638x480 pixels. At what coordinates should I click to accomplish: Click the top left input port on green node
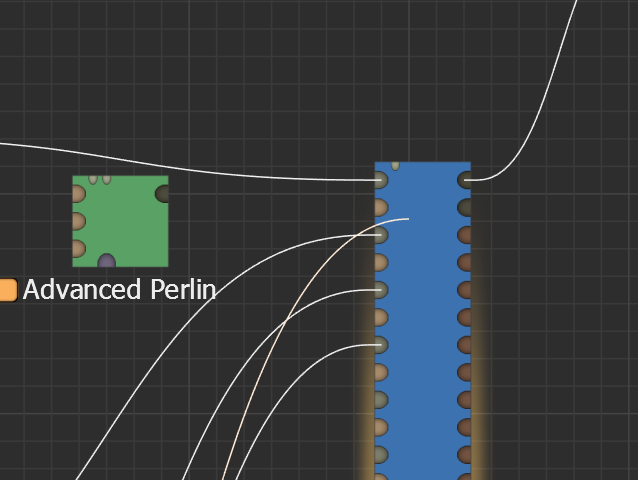[x=78, y=193]
